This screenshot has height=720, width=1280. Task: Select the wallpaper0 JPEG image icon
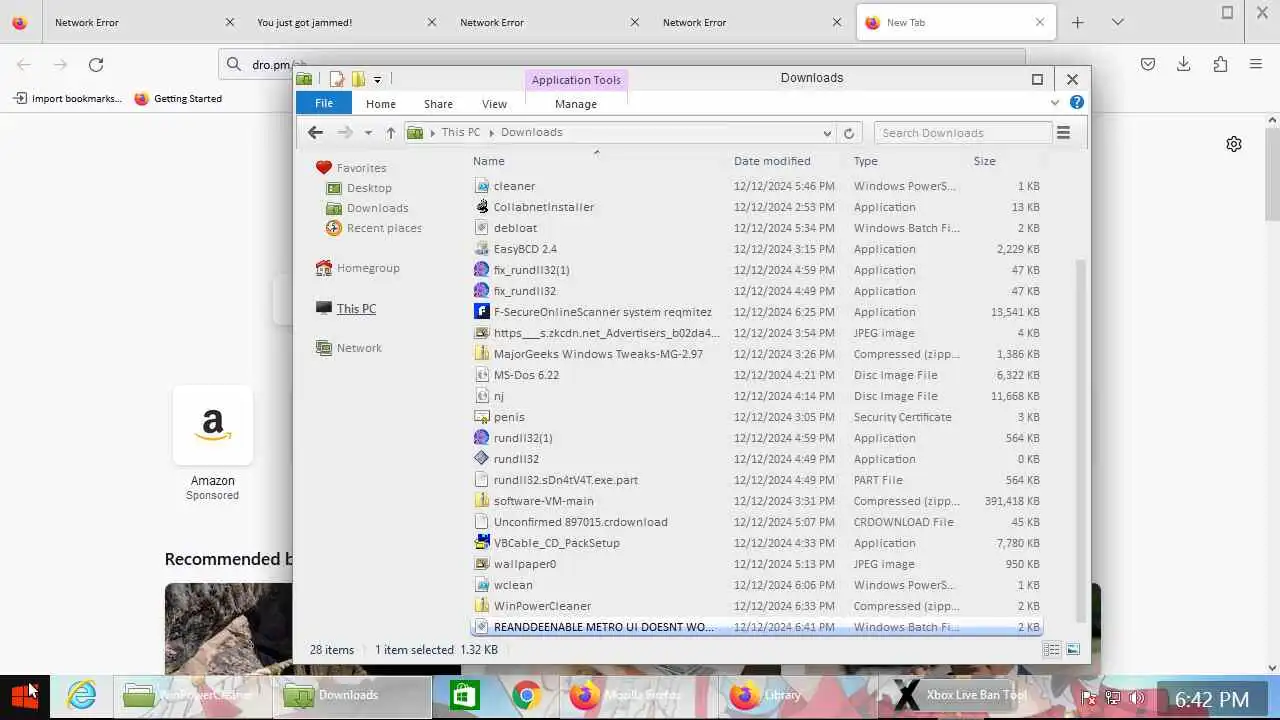[483, 564]
